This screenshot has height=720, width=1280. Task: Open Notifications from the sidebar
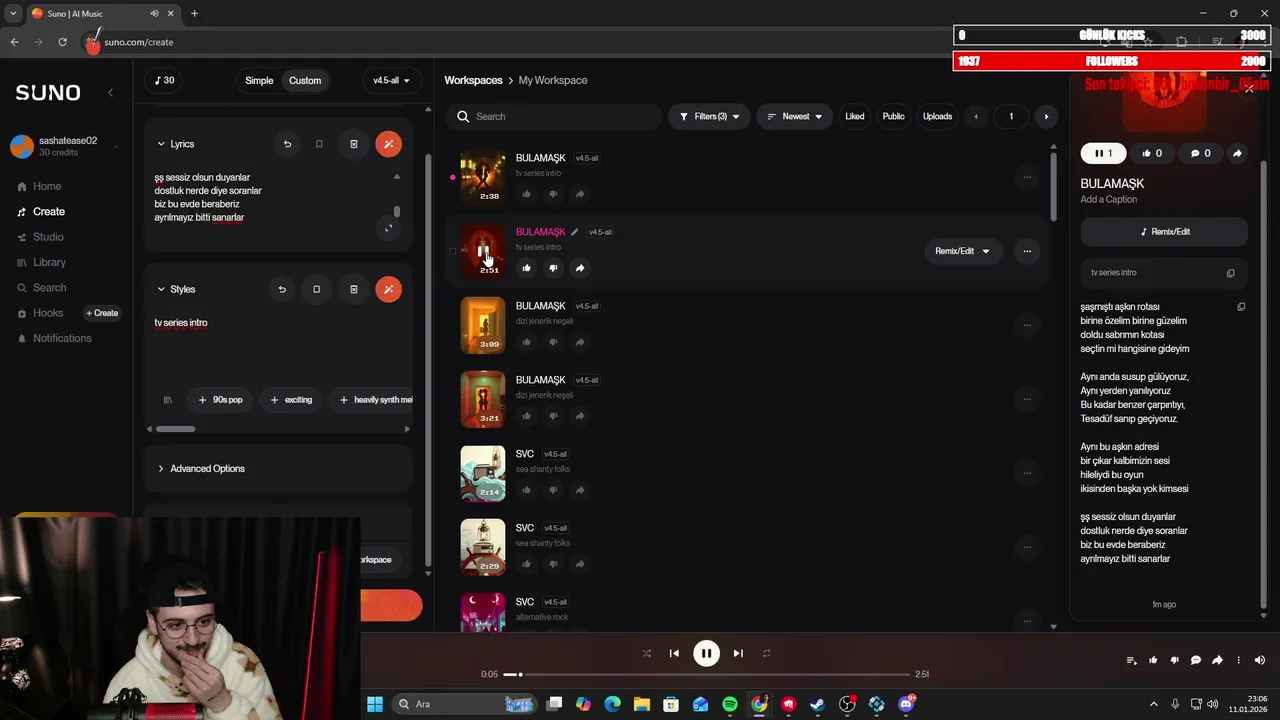[55, 339]
